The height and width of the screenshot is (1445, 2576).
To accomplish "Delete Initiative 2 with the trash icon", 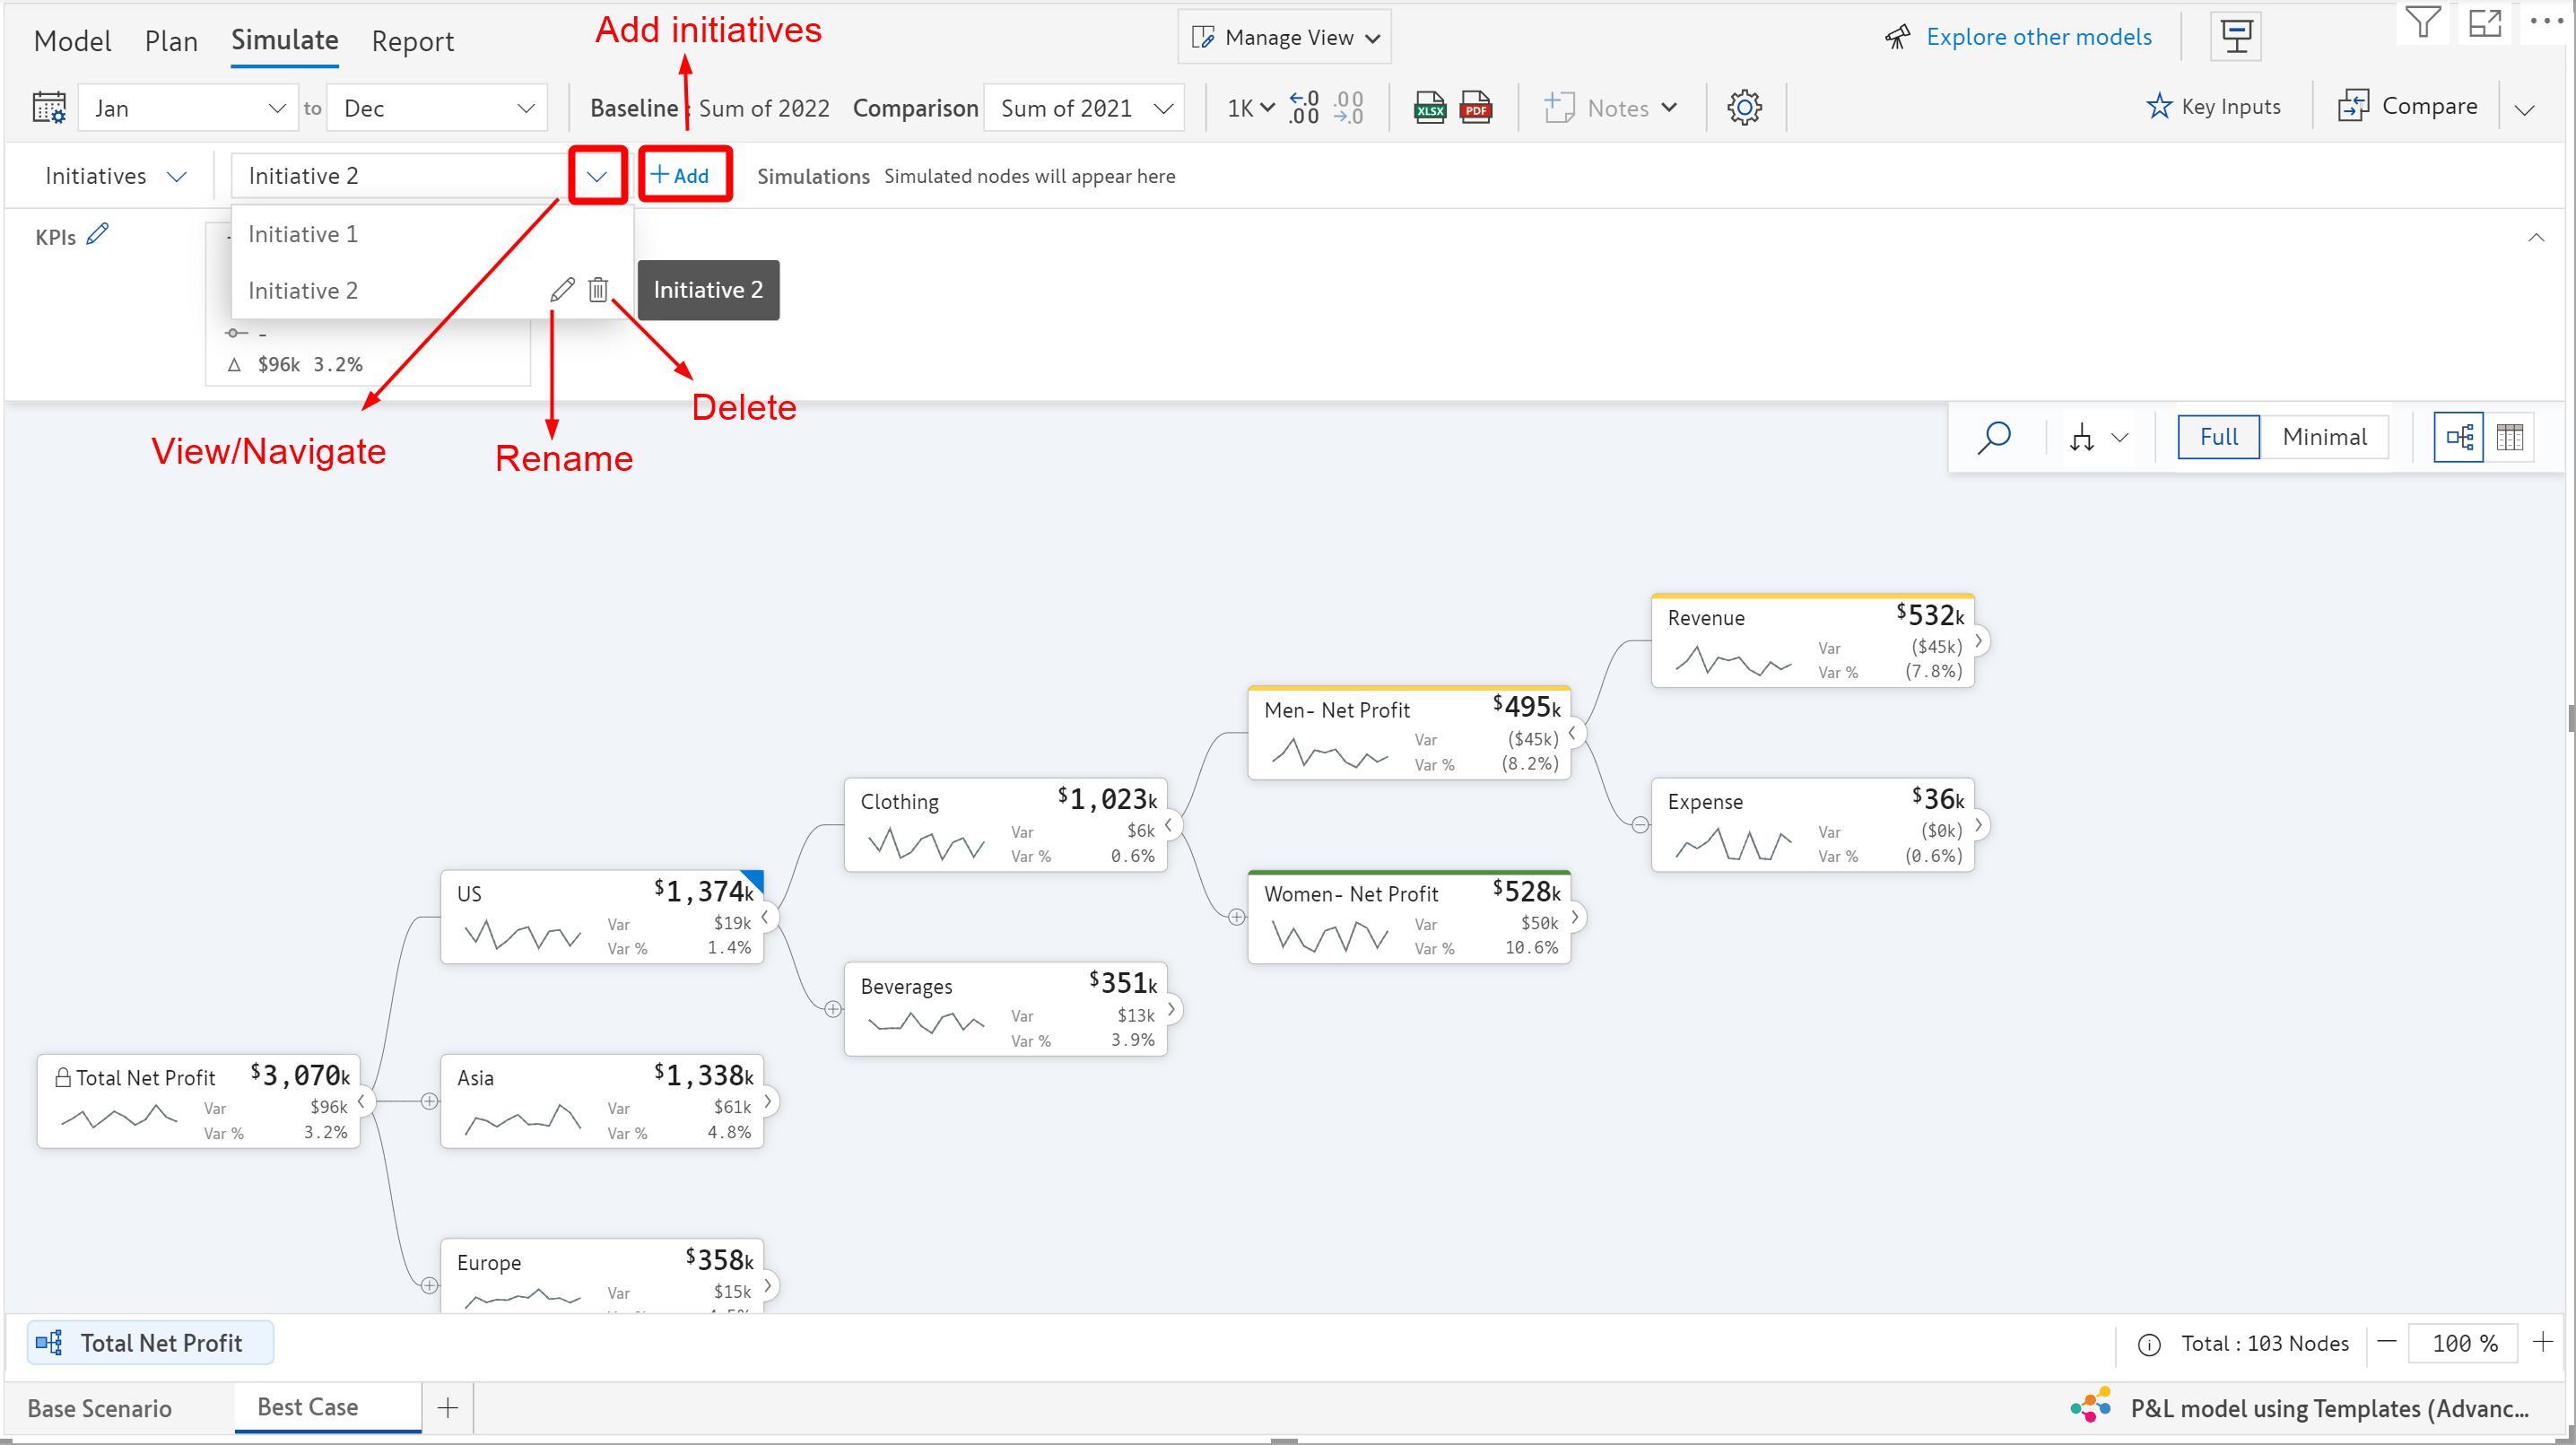I will click(x=598, y=290).
